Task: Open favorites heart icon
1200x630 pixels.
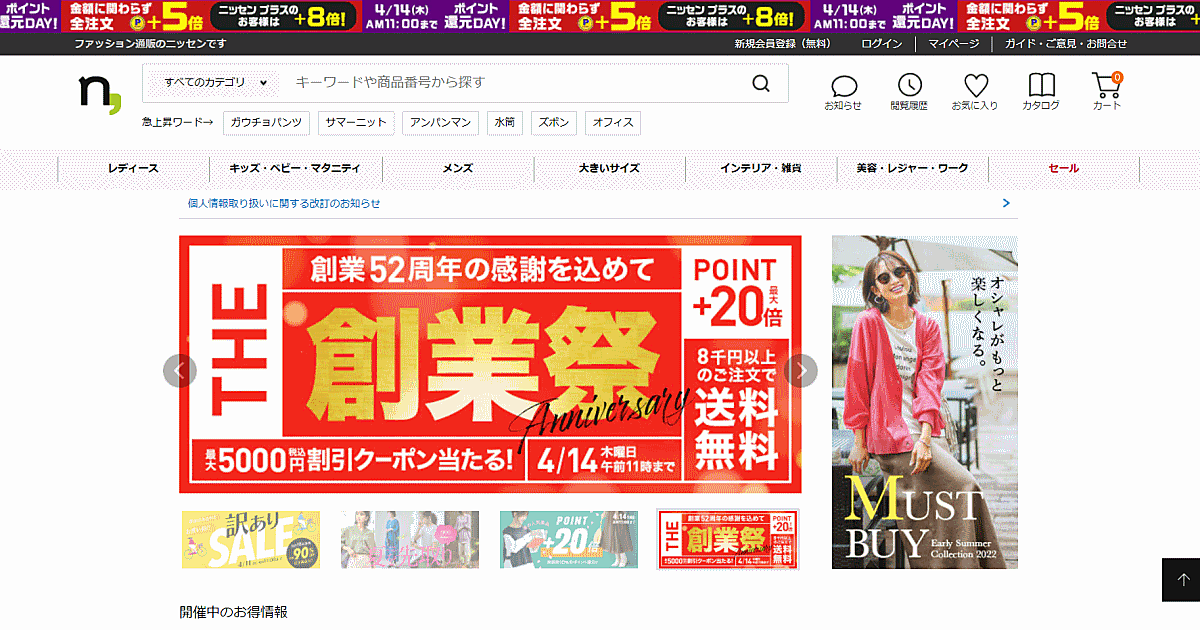Action: pos(975,87)
